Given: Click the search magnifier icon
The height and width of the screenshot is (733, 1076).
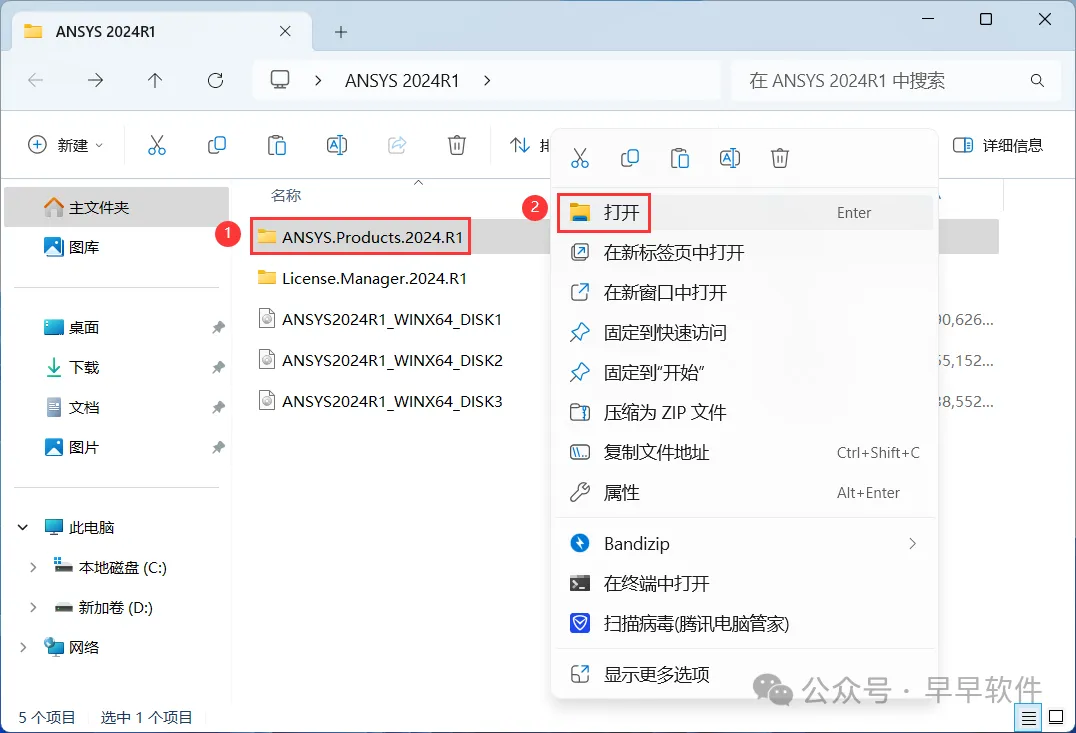Looking at the screenshot, I should (x=1038, y=80).
